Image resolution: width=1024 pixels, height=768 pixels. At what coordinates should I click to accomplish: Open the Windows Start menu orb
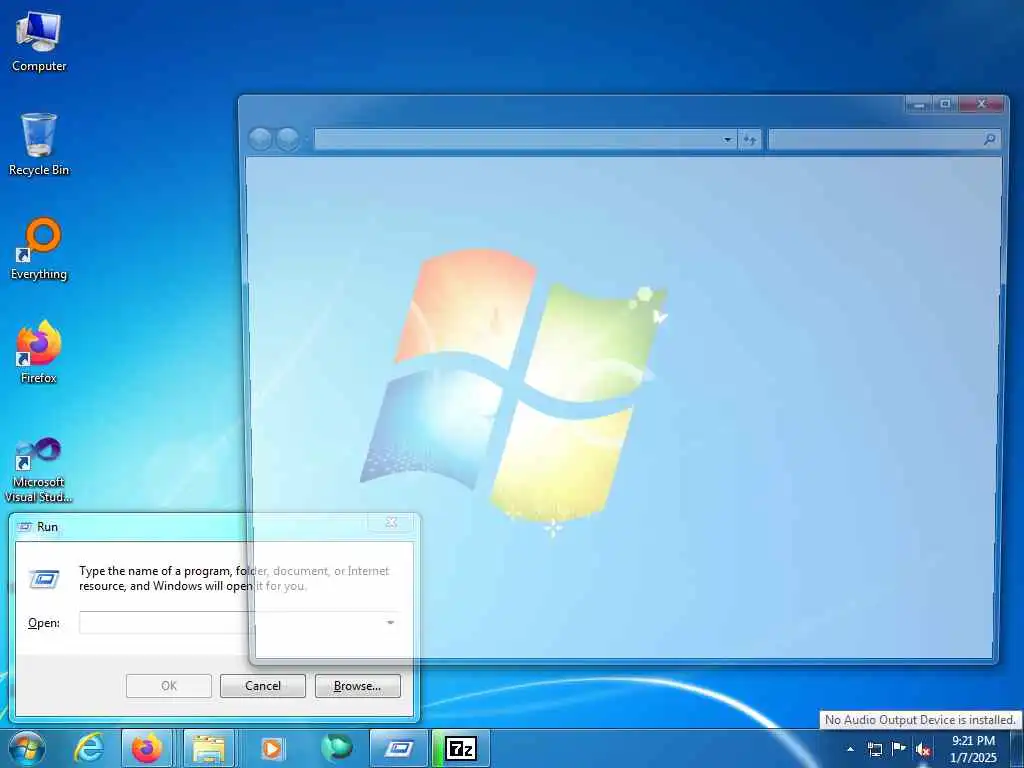[27, 748]
